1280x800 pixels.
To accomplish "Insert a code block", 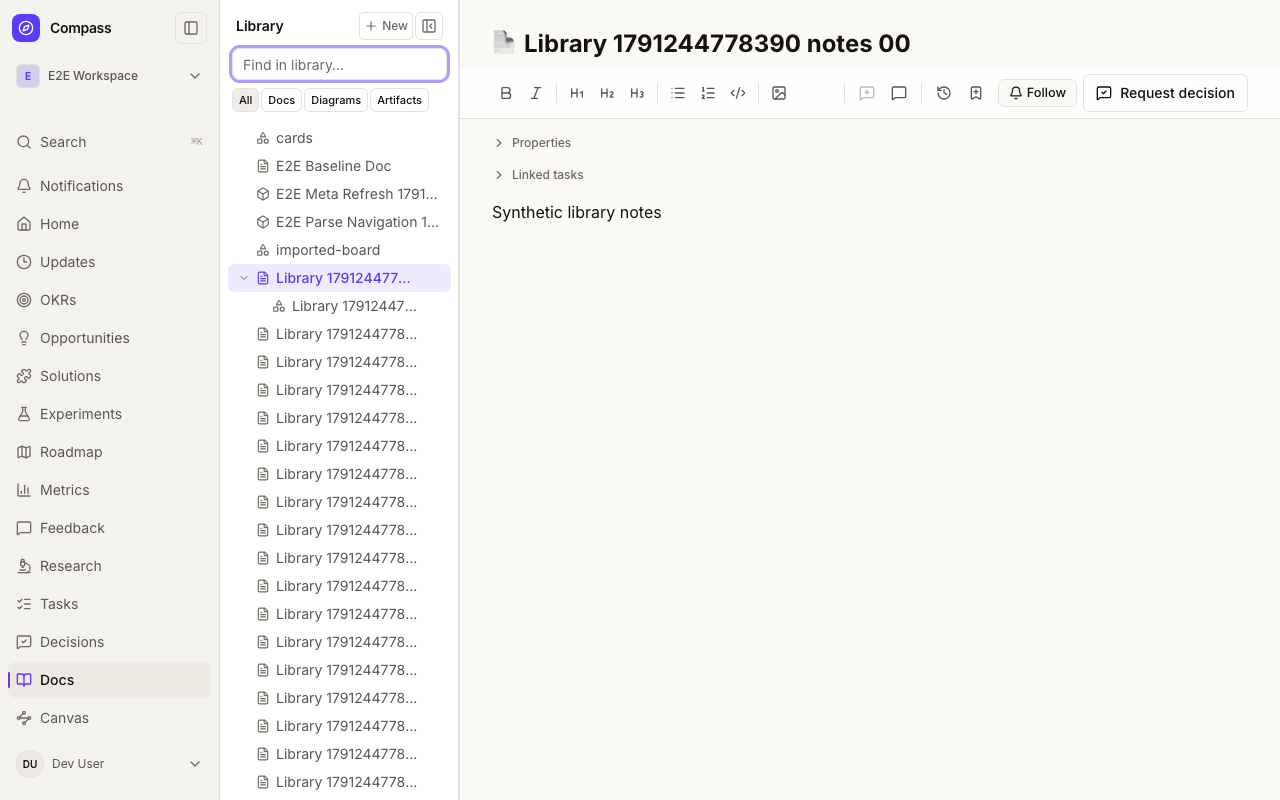I will pyautogui.click(x=738, y=93).
